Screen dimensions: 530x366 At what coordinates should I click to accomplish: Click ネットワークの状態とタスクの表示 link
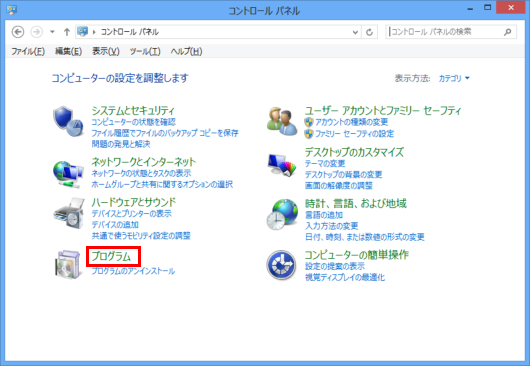click(x=141, y=173)
